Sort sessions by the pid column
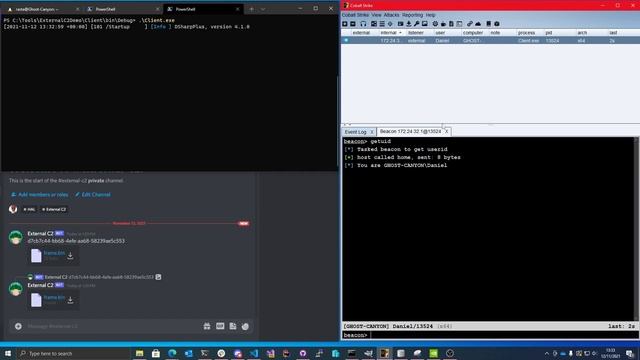 pos(549,33)
